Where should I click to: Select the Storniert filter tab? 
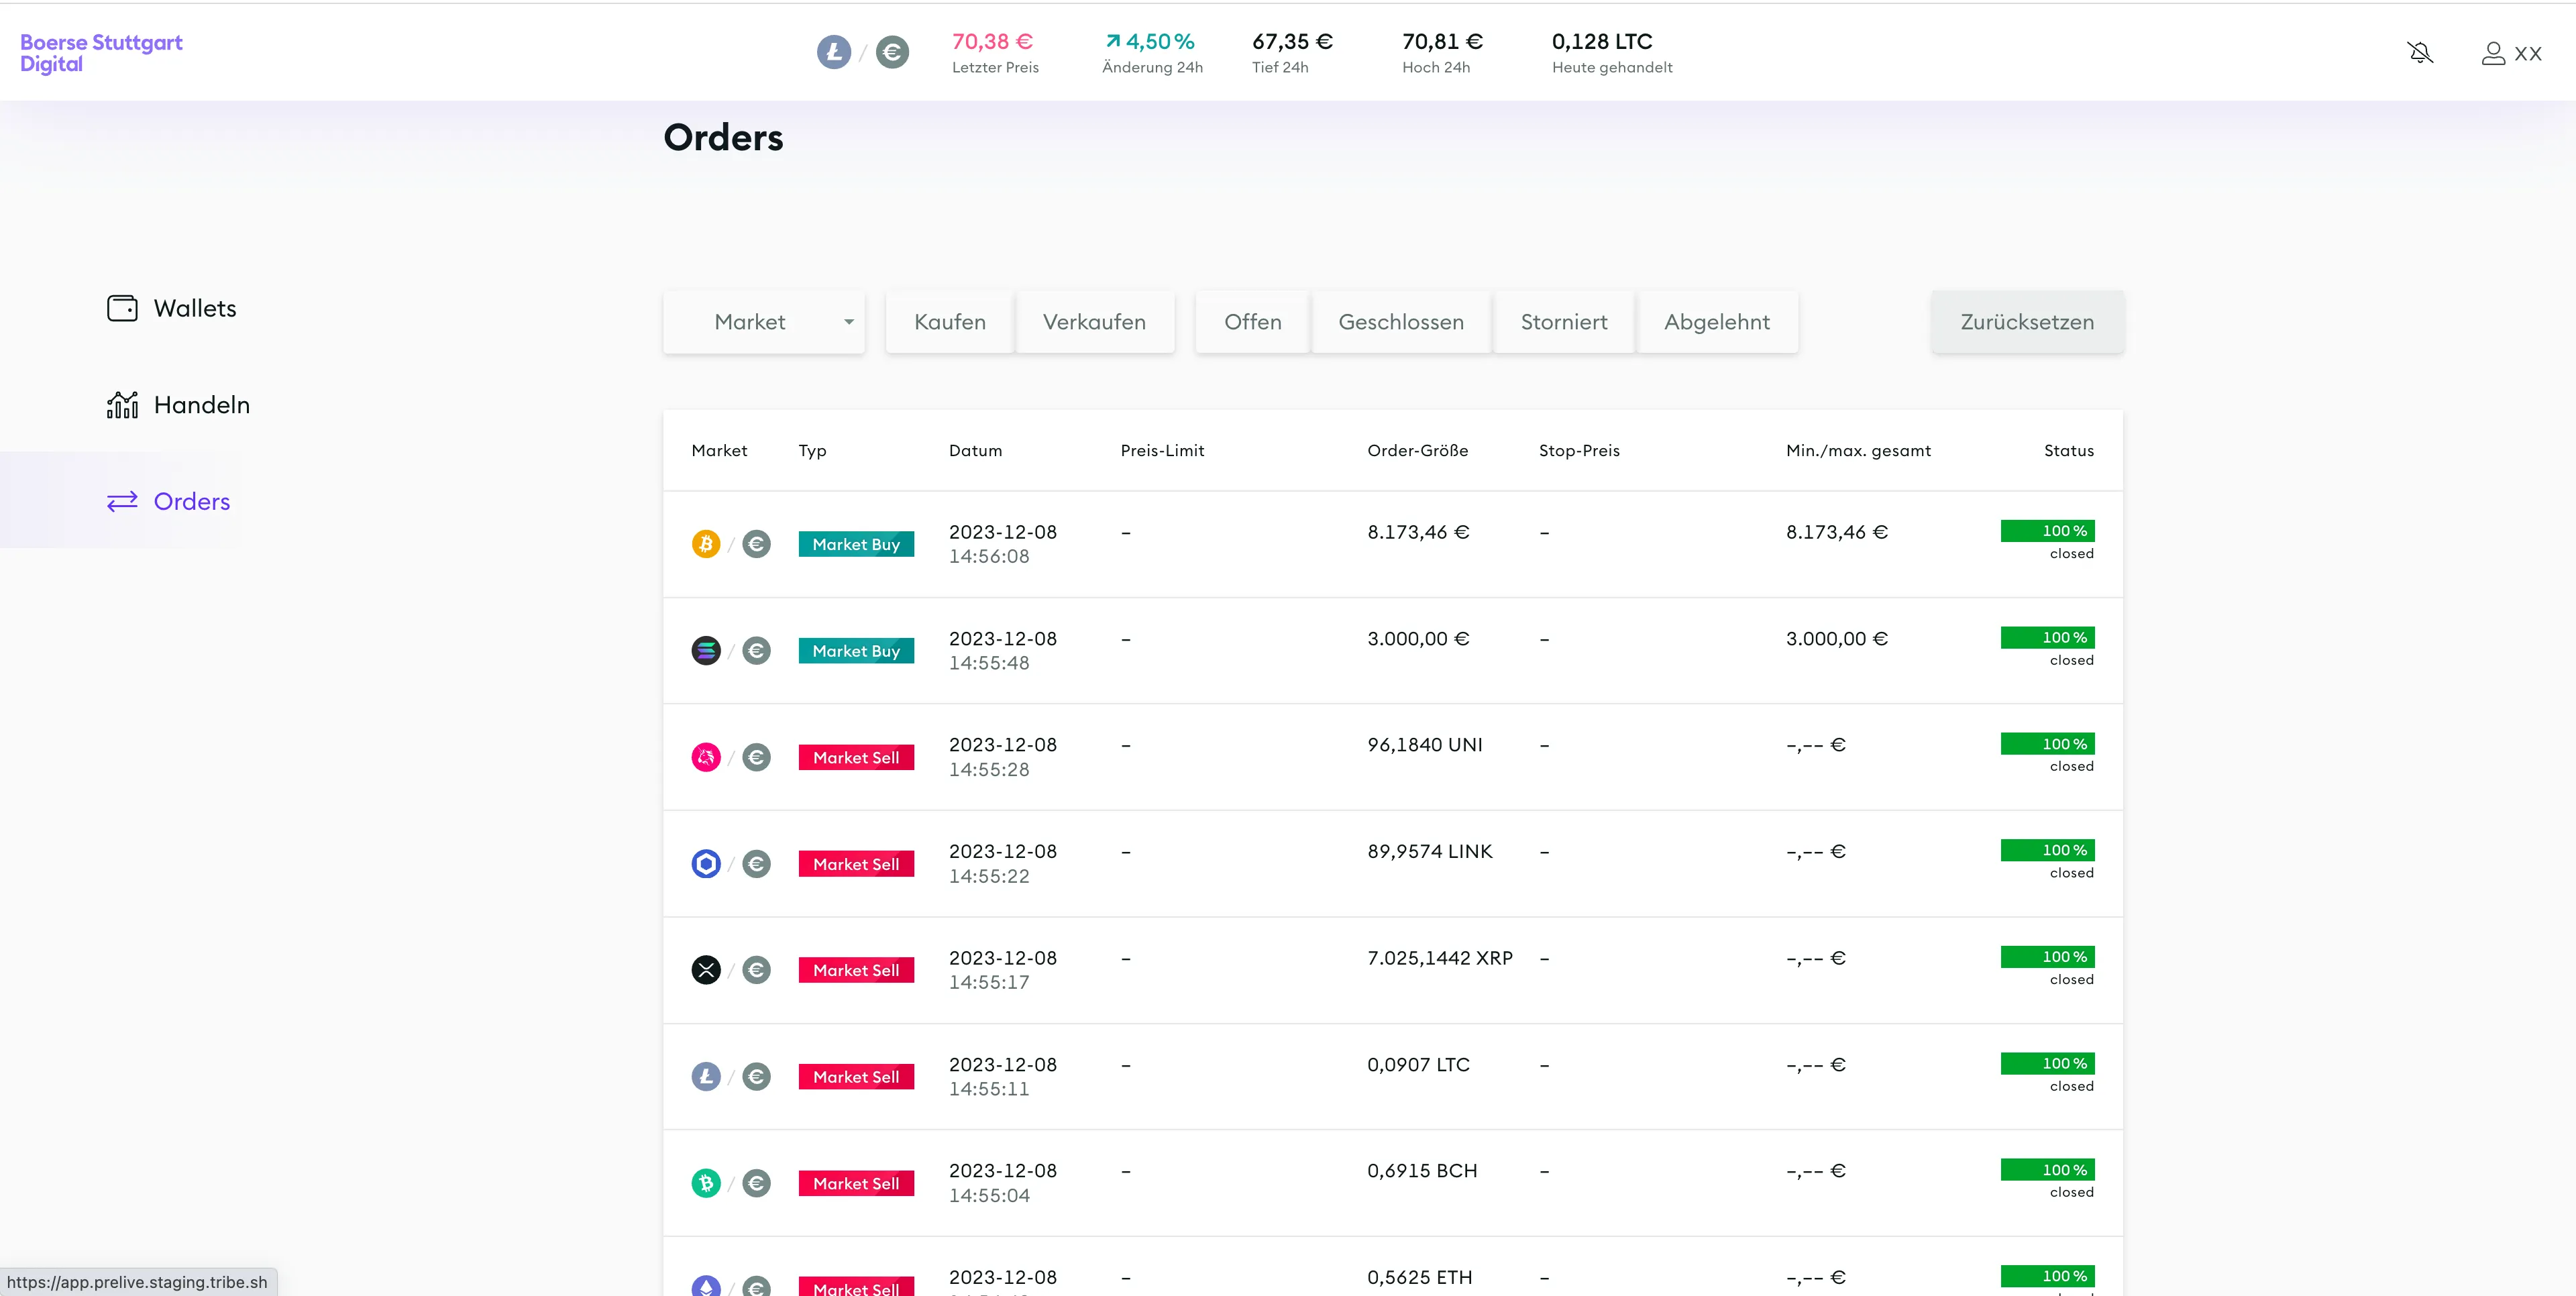point(1563,322)
